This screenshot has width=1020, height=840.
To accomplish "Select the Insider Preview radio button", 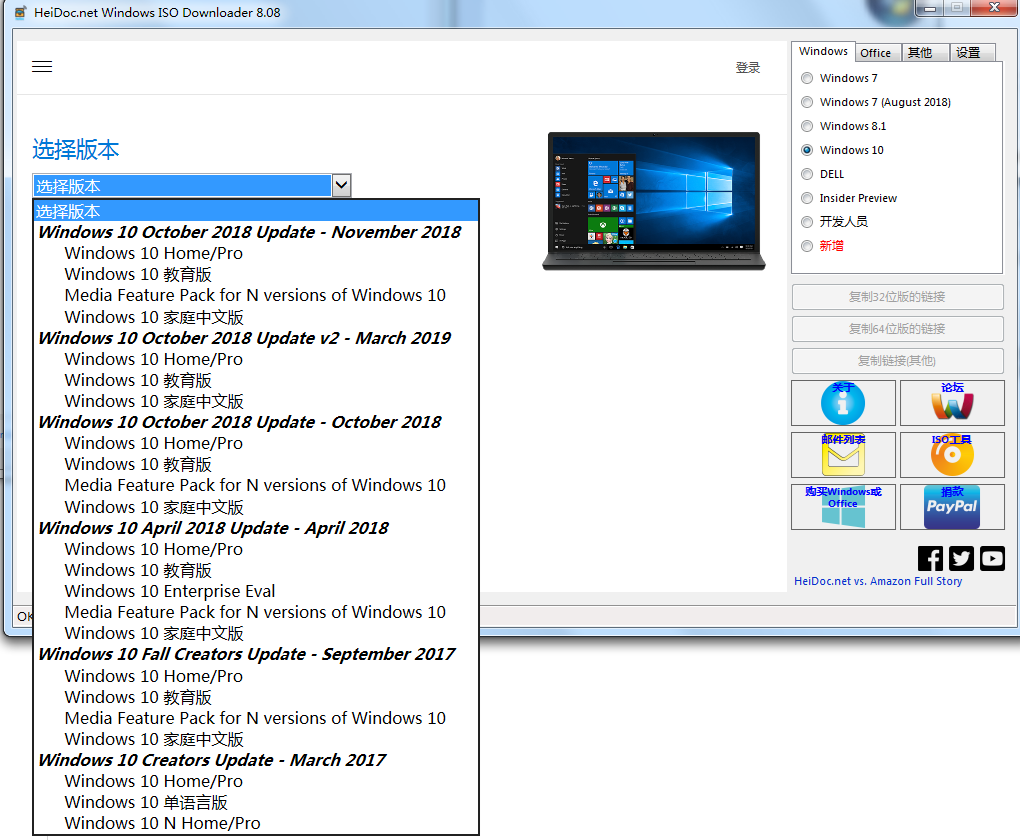I will pyautogui.click(x=807, y=198).
